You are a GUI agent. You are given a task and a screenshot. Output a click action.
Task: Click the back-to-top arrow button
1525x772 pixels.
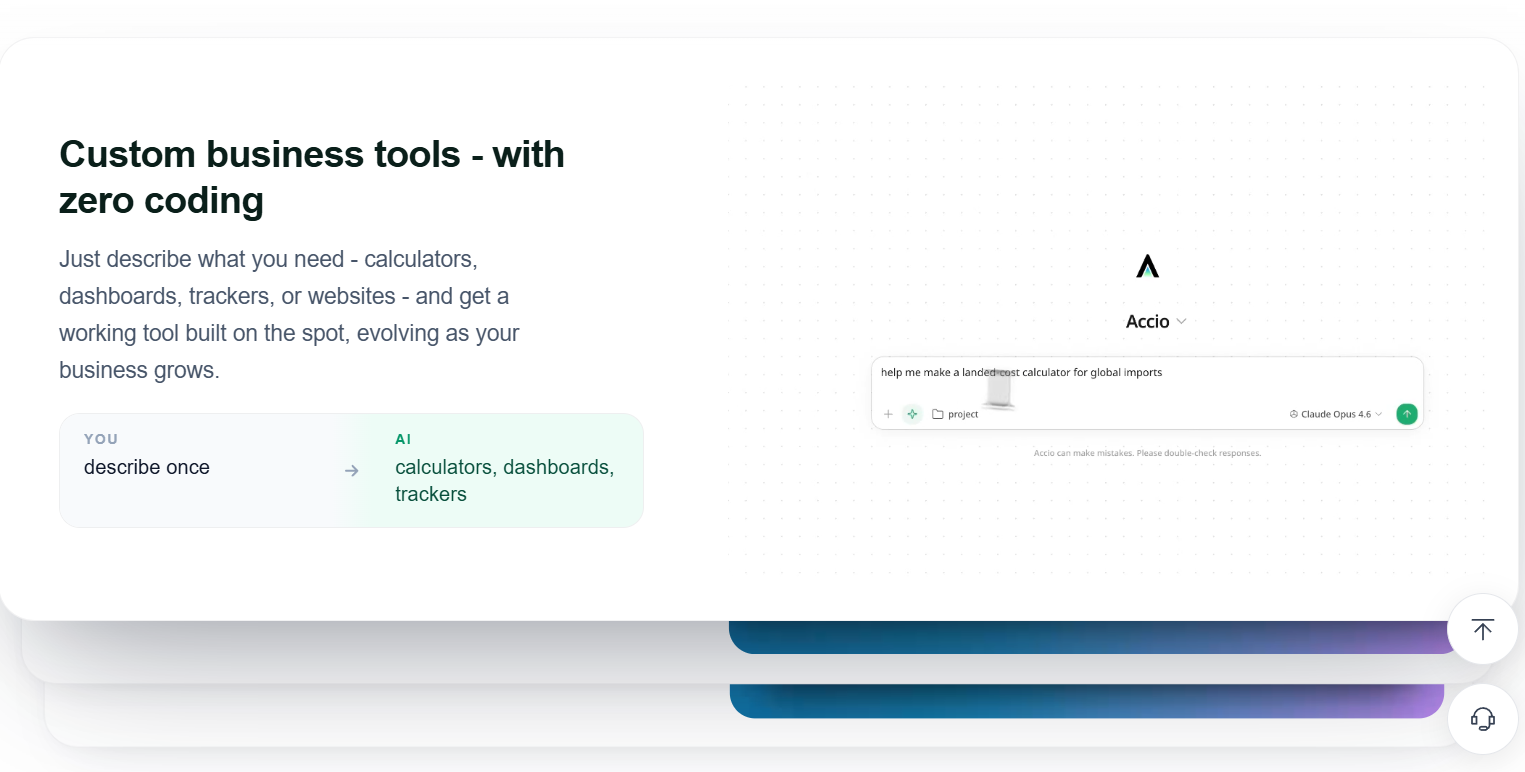[1482, 629]
